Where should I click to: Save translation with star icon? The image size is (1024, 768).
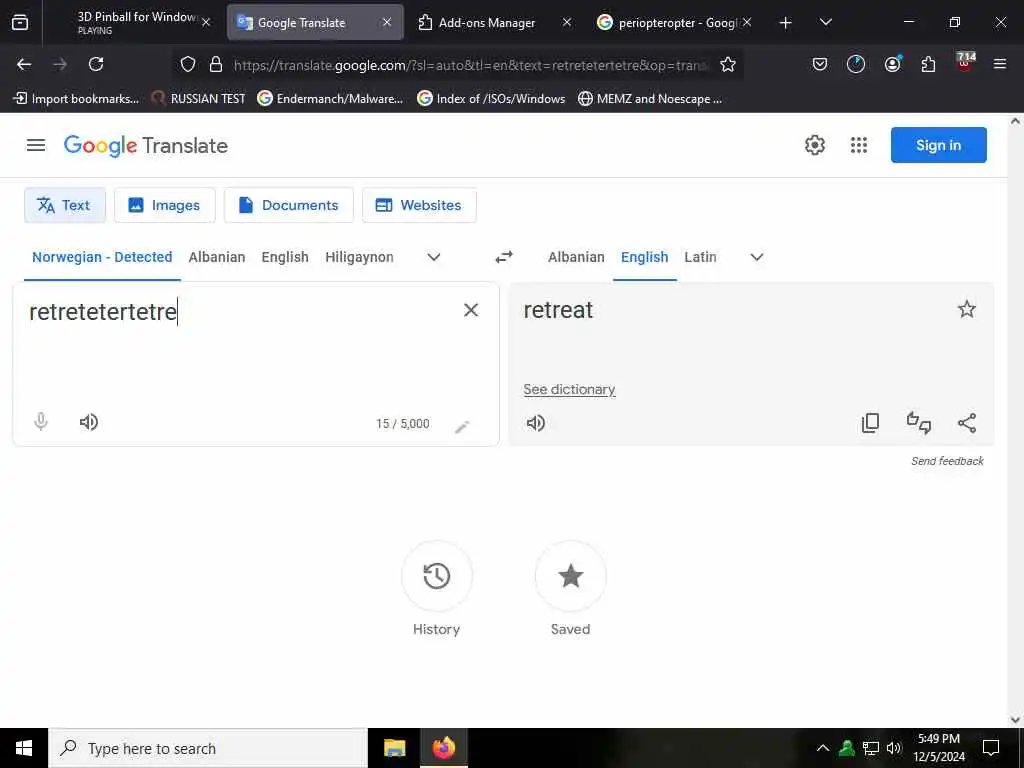pos(967,309)
